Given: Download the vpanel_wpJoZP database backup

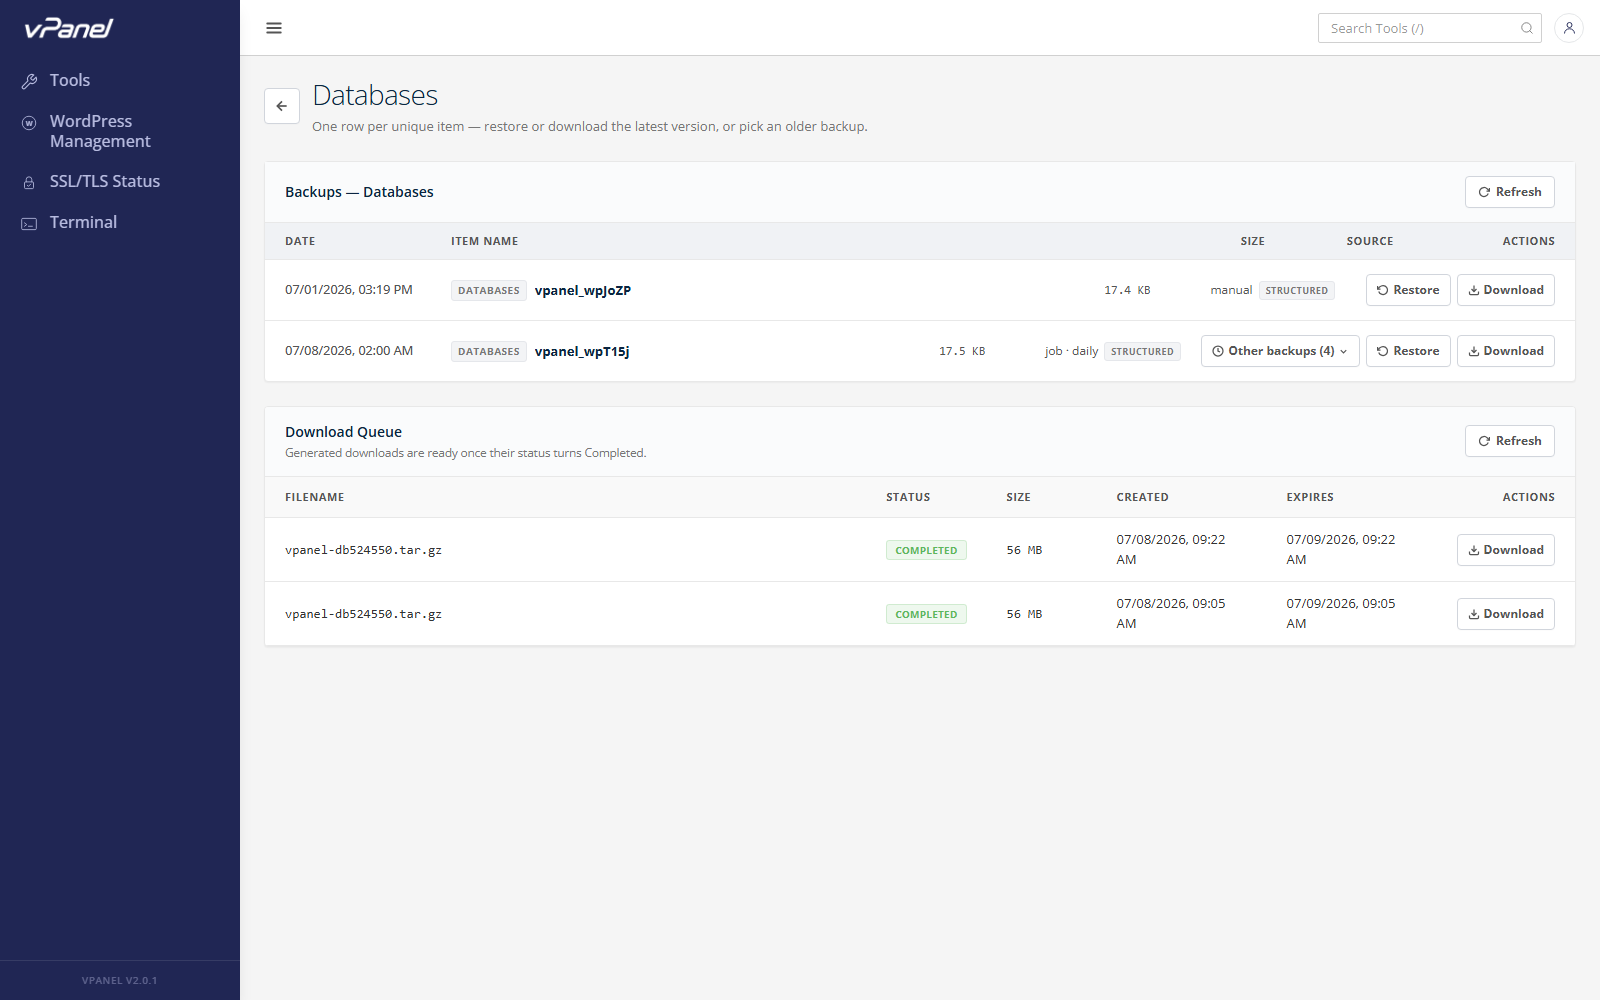Looking at the screenshot, I should 1505,290.
